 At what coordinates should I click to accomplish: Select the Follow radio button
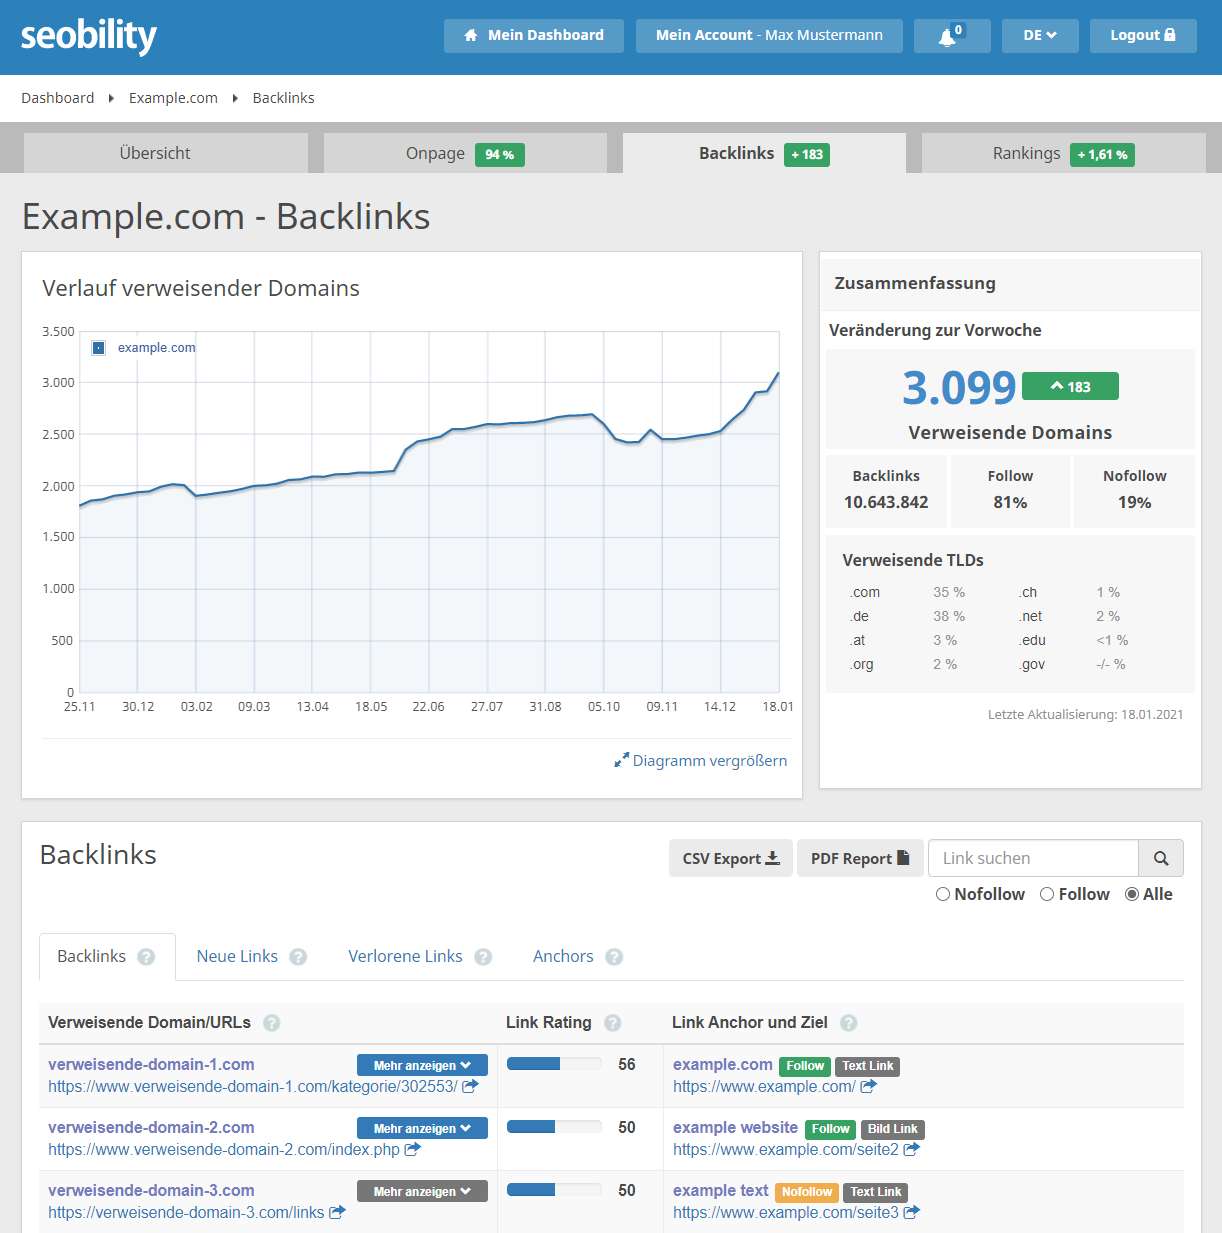click(x=1047, y=894)
